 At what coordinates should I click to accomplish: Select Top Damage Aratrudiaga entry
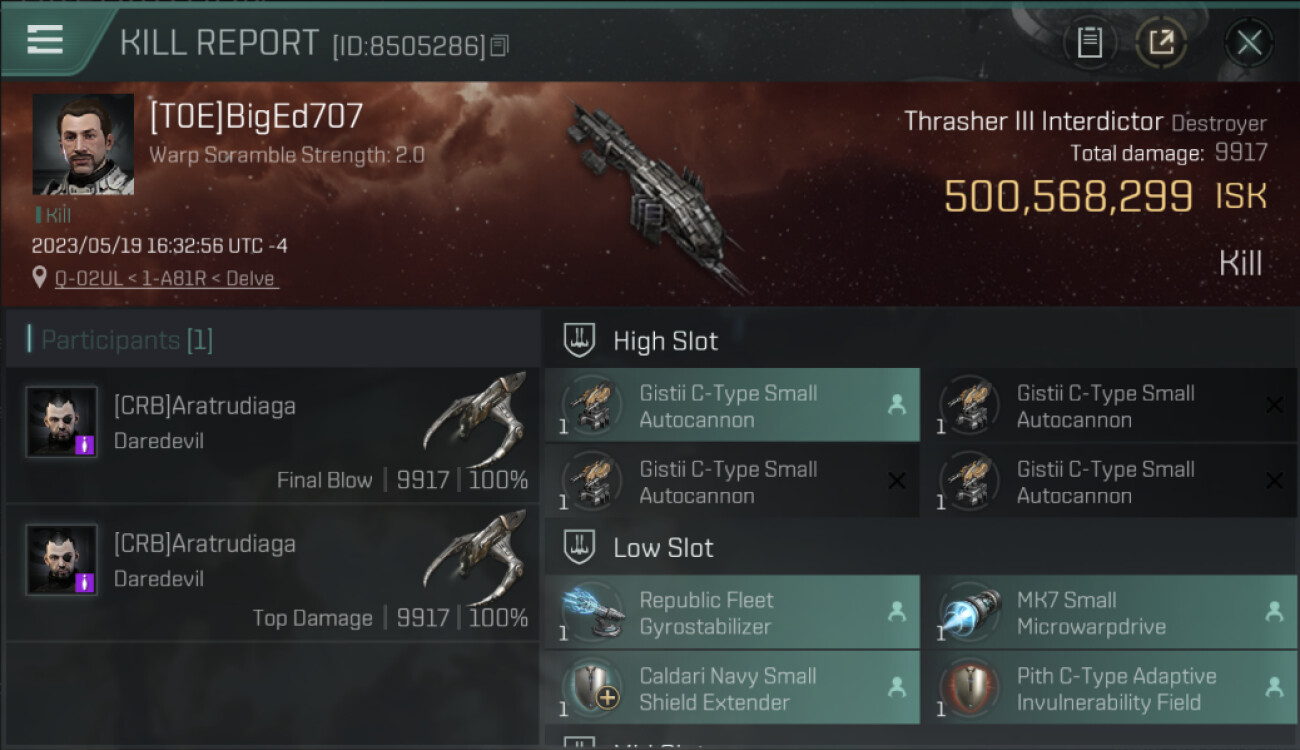point(272,572)
